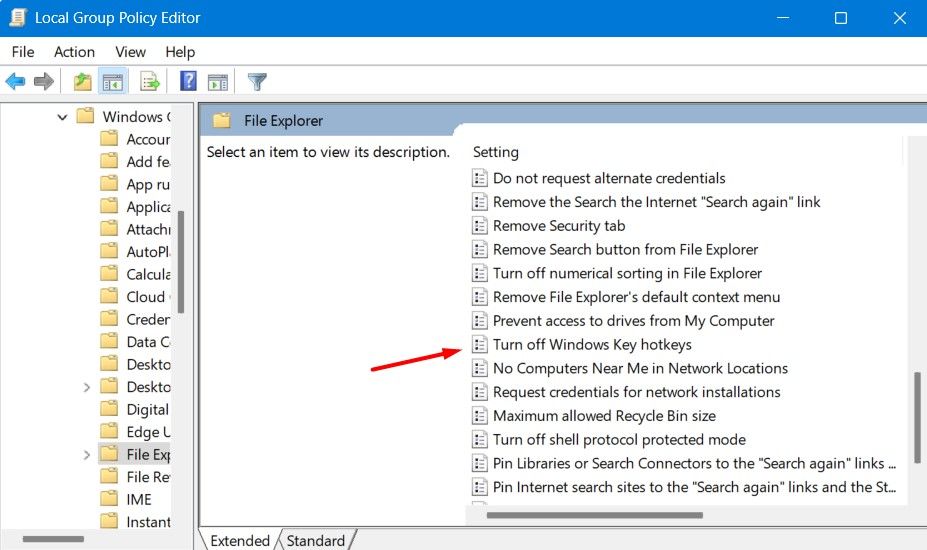
Task: Select Do not request alternate credentials
Action: 609,178
